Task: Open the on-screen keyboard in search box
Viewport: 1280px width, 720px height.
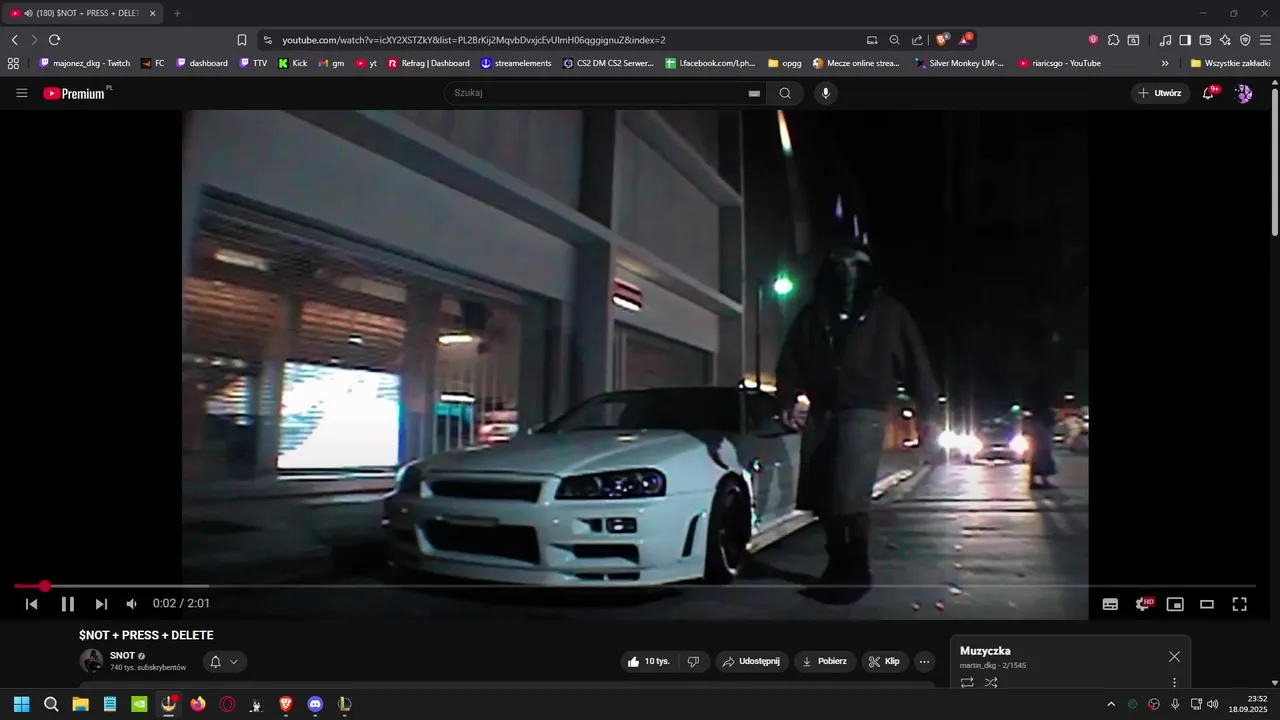Action: 754,93
